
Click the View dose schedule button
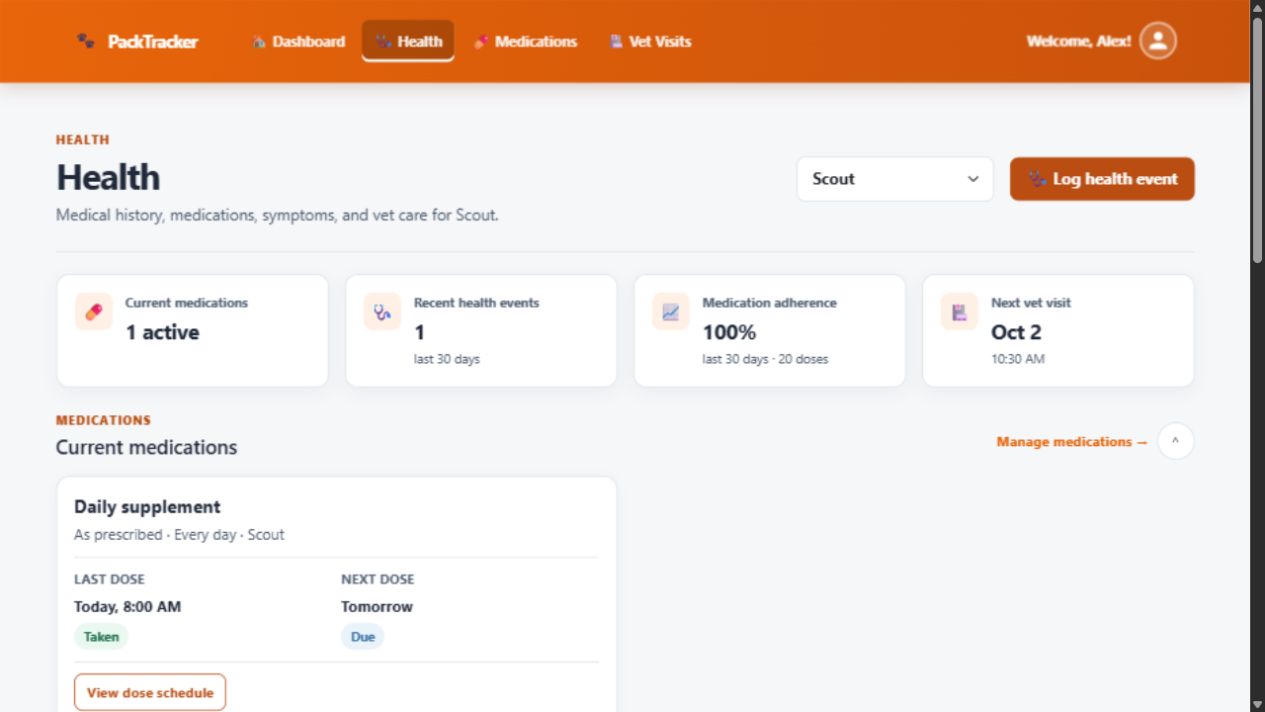[x=150, y=692]
